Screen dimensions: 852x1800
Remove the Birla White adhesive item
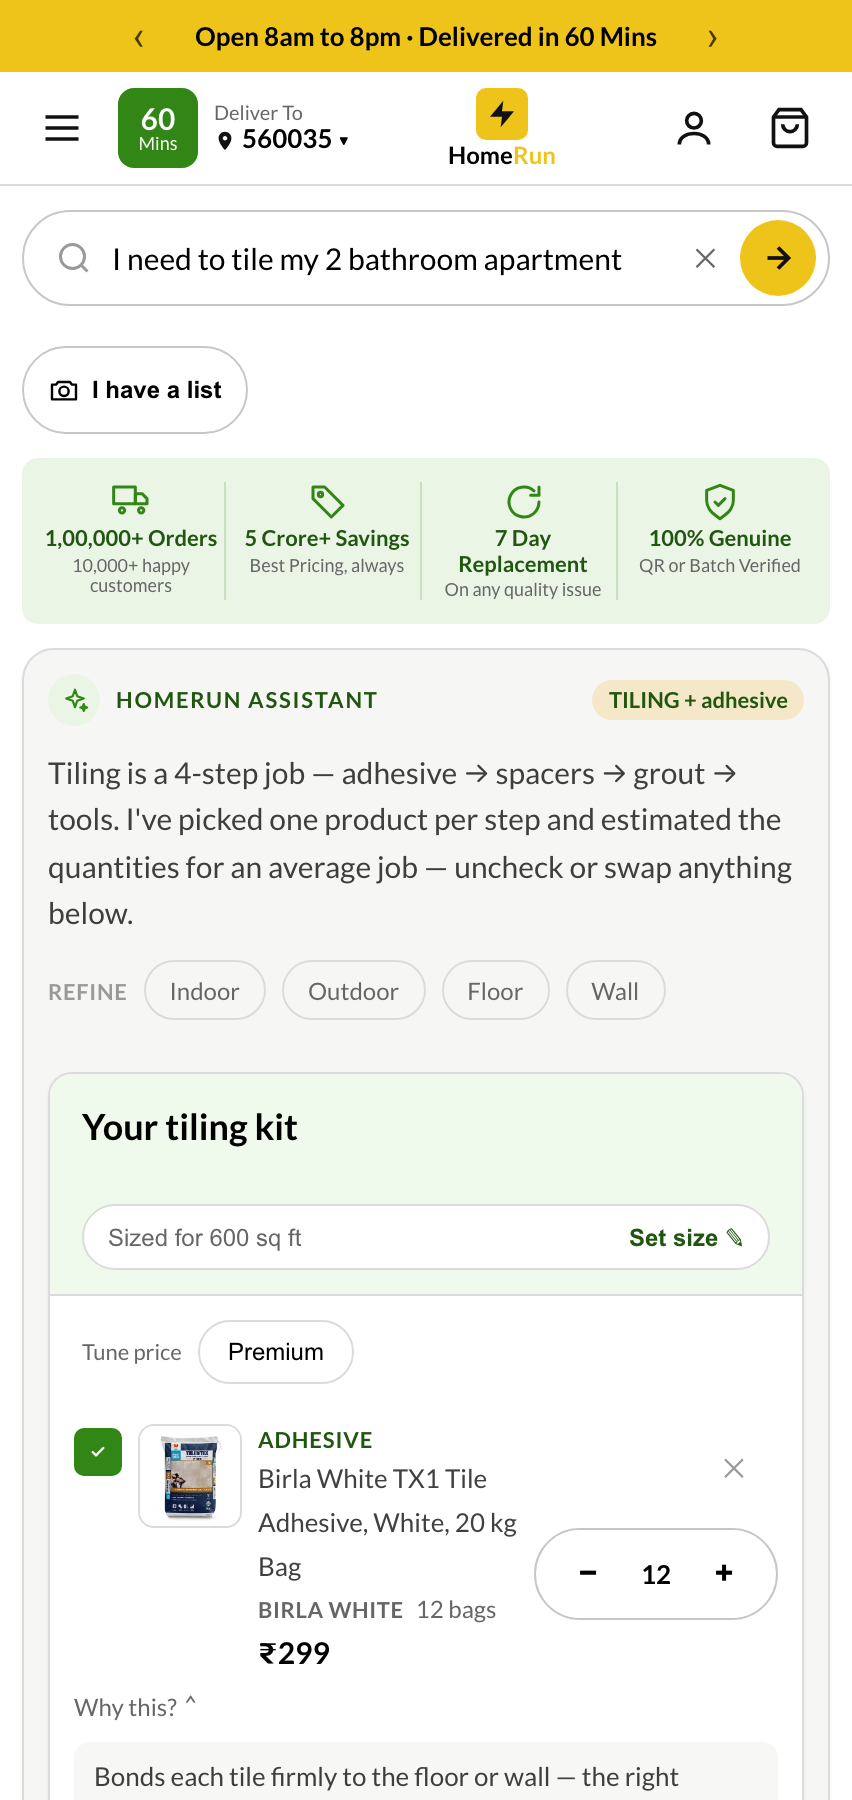point(734,1468)
